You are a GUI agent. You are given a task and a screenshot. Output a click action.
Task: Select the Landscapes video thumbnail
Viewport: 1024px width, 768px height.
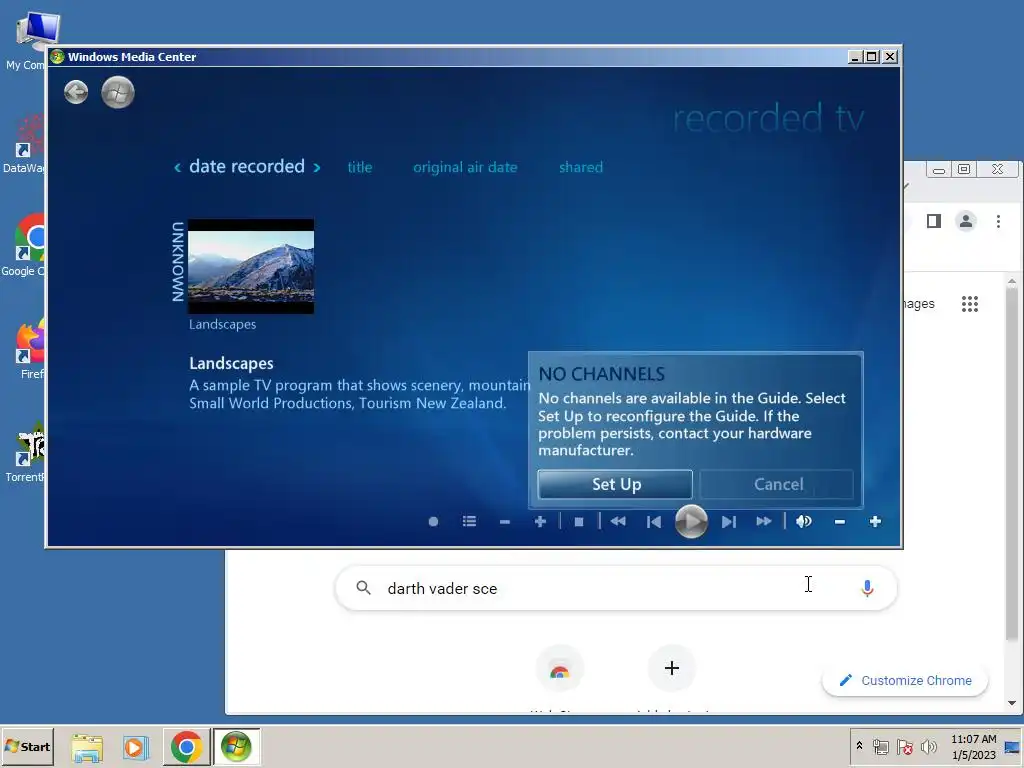(251, 266)
